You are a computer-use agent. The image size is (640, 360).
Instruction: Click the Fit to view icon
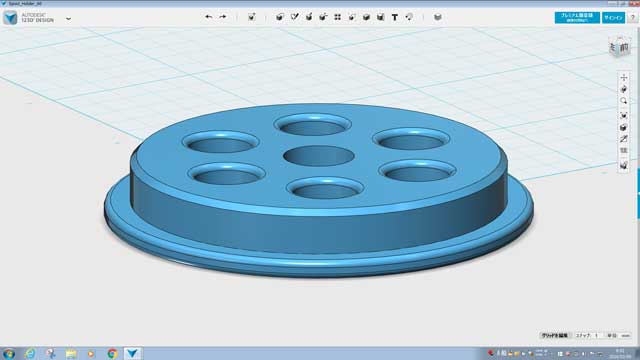tap(624, 116)
